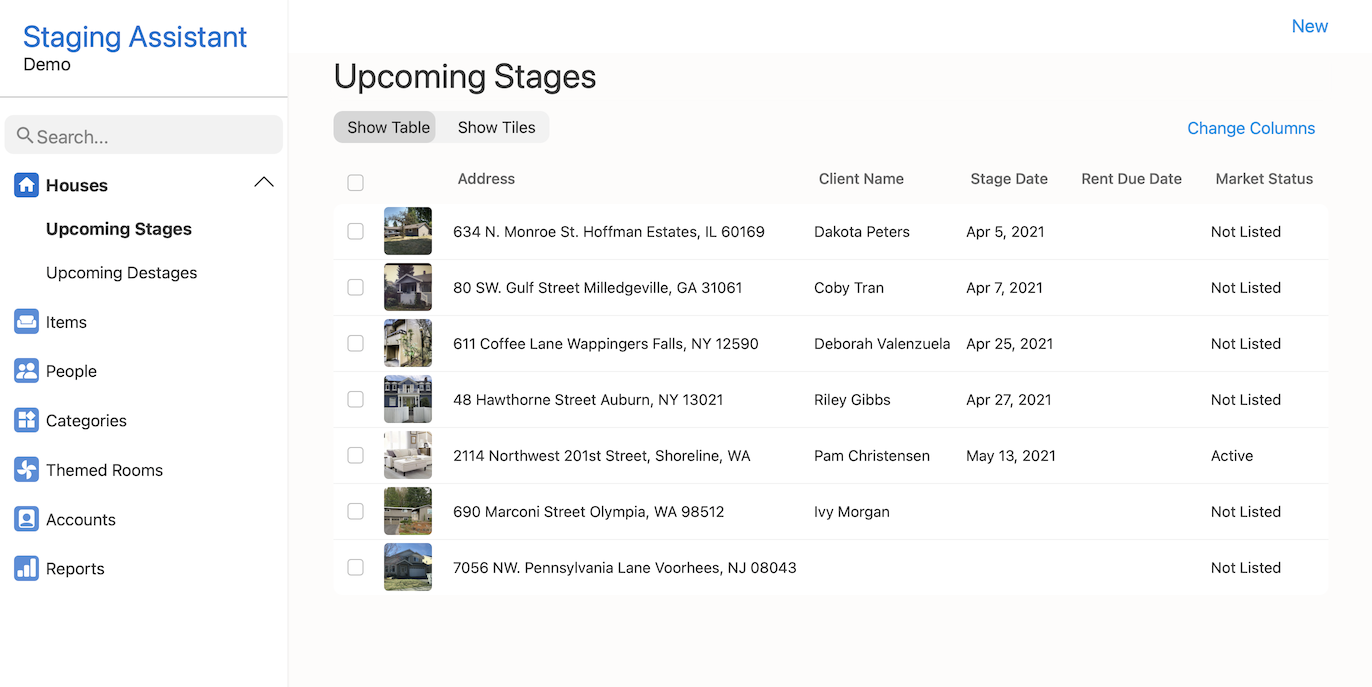Screen dimensions: 1372x687
Task: Click the Items couch icon
Action: click(26, 322)
